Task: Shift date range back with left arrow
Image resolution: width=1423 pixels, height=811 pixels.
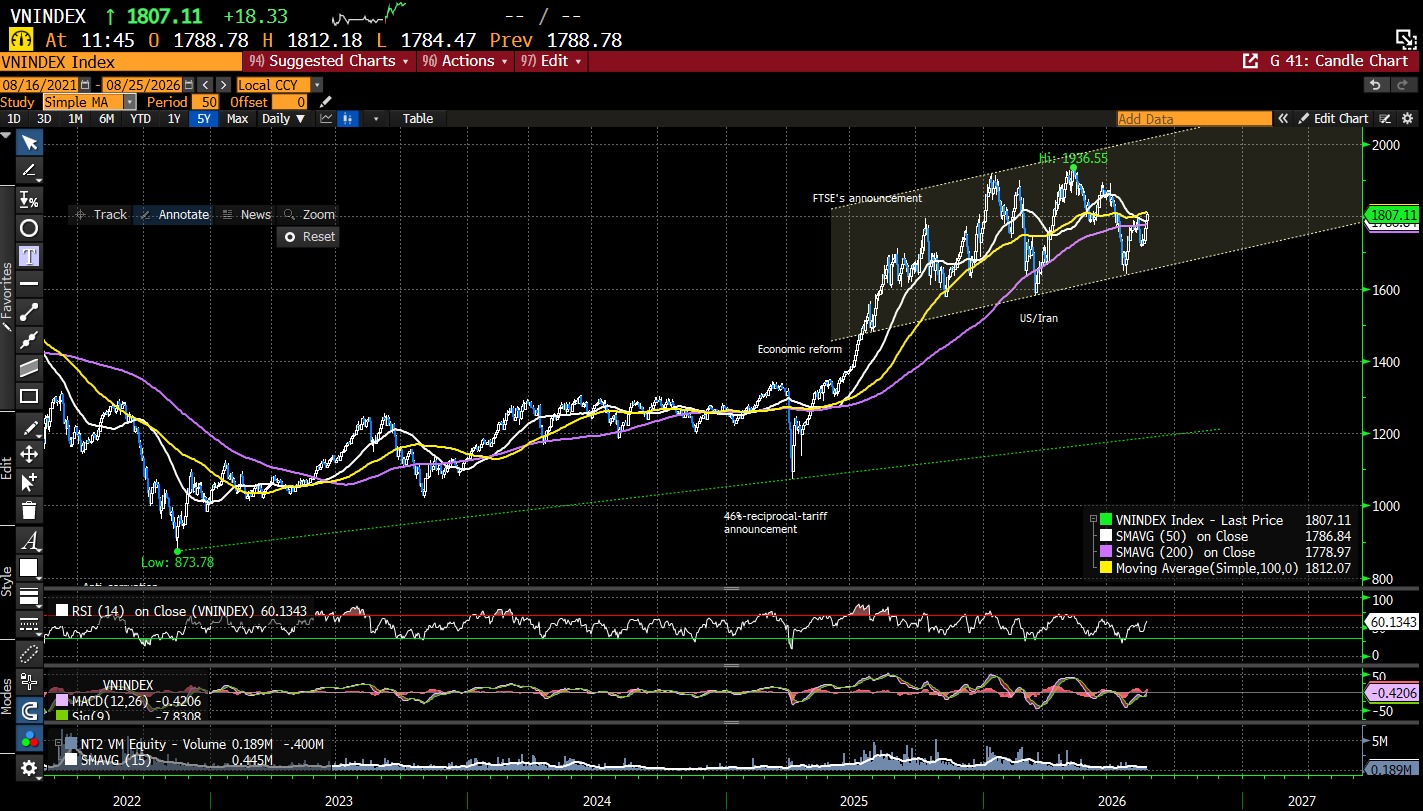Action: pyautogui.click(x=204, y=85)
